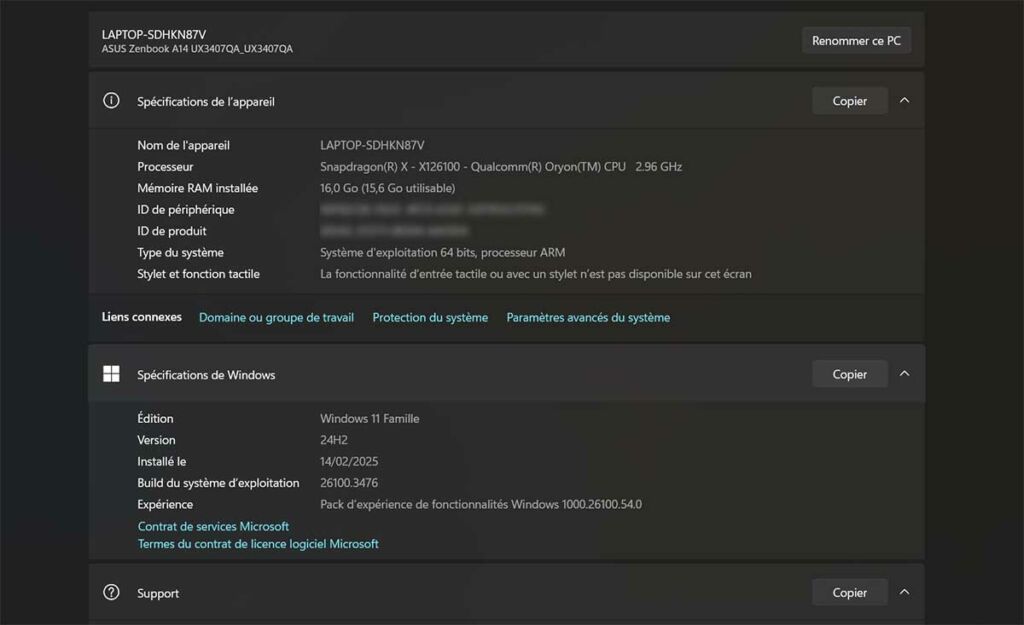Collapse the Support section chevron

click(x=904, y=592)
